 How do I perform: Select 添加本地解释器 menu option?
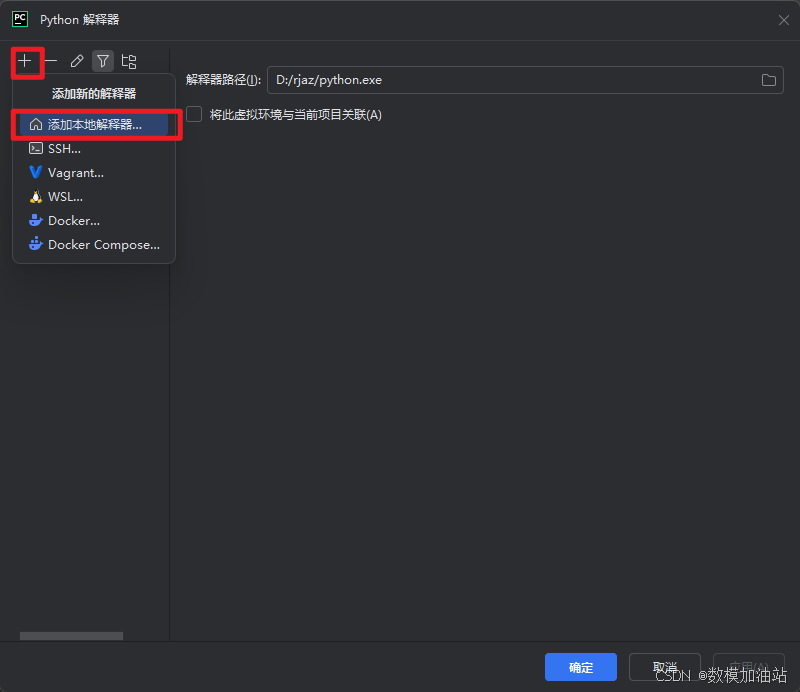pos(94,125)
